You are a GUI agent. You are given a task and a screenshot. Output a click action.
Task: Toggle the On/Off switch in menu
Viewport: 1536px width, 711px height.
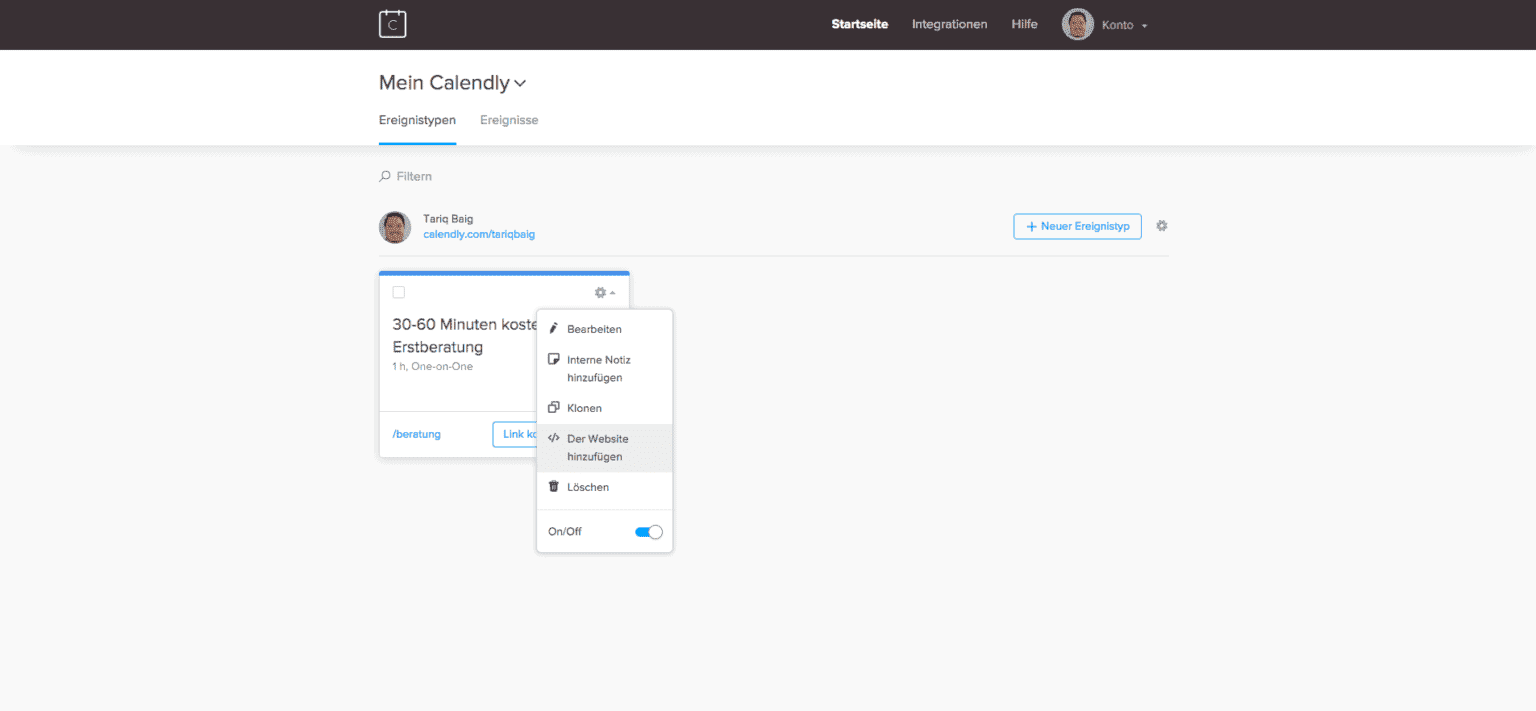click(649, 532)
